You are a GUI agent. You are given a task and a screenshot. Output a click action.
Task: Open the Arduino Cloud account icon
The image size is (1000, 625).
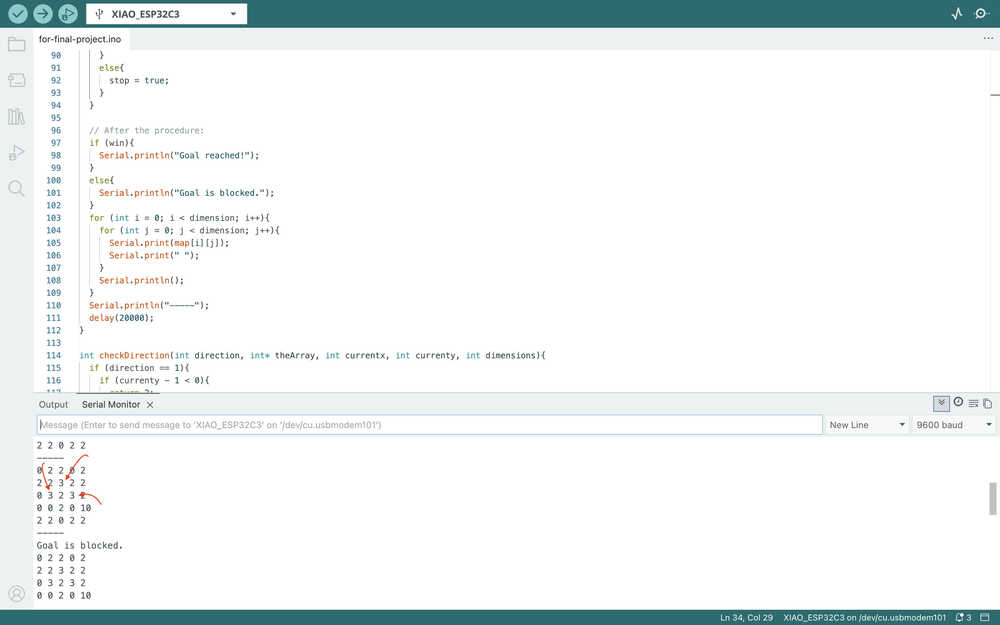(x=17, y=594)
